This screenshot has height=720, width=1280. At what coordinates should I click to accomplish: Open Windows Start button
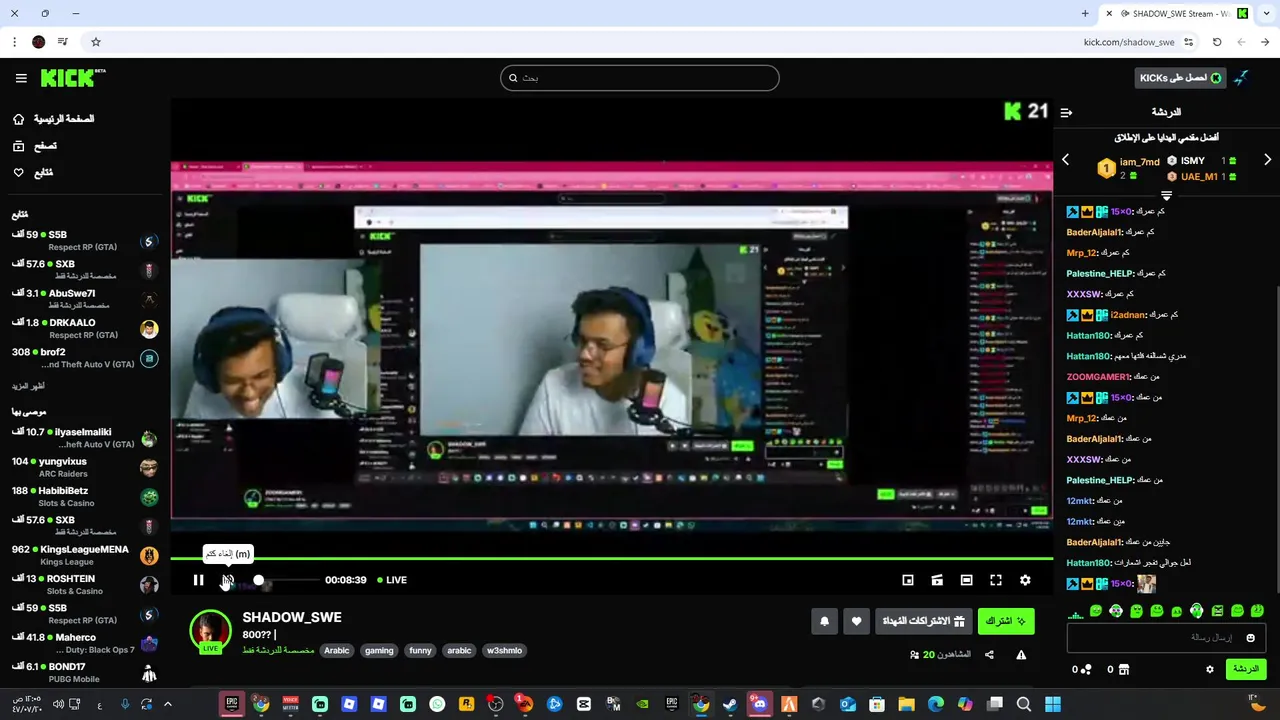tap(1053, 704)
